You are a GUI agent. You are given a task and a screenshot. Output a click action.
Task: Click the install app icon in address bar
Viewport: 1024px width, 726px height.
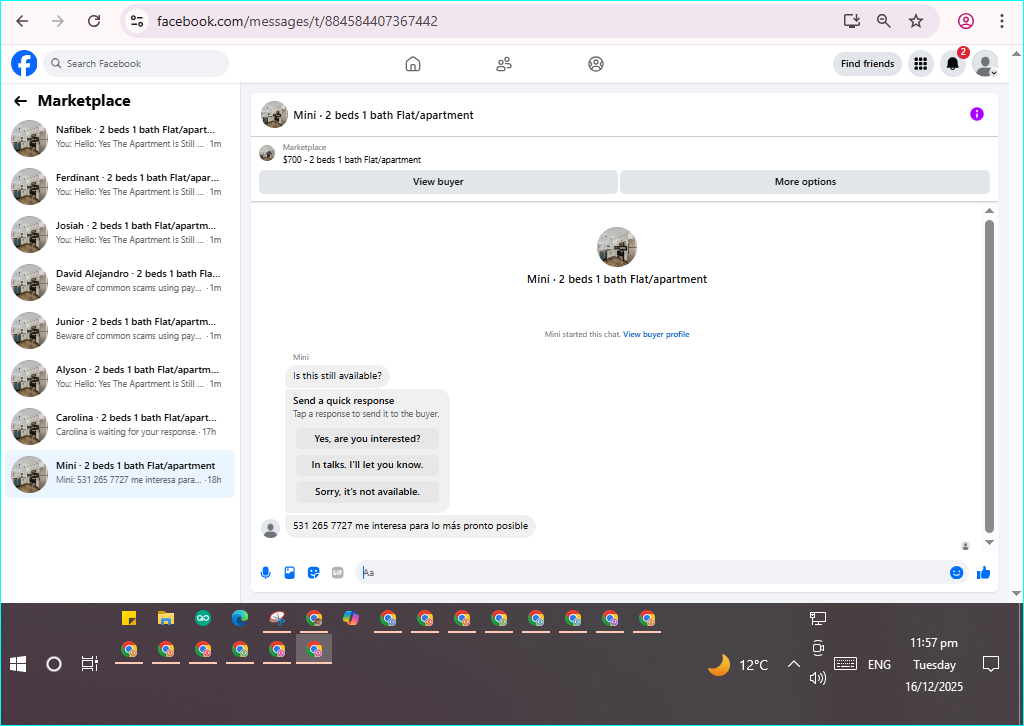[x=852, y=21]
